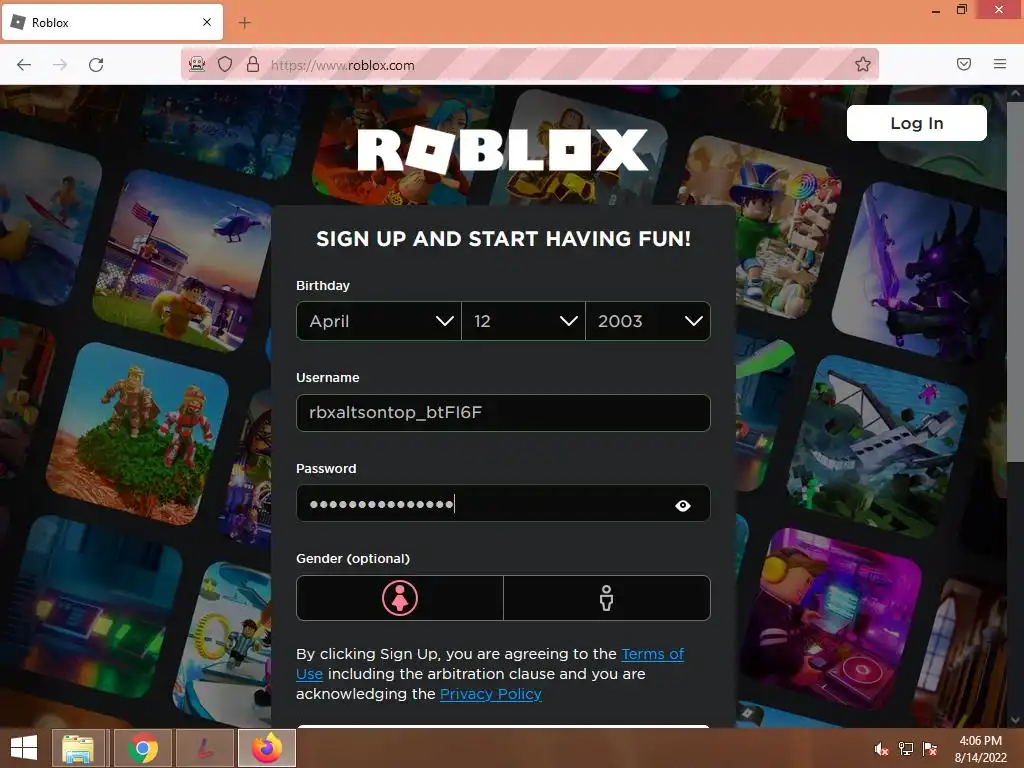Click the Firefox taskbar icon
The image size is (1024, 768).
tap(267, 748)
